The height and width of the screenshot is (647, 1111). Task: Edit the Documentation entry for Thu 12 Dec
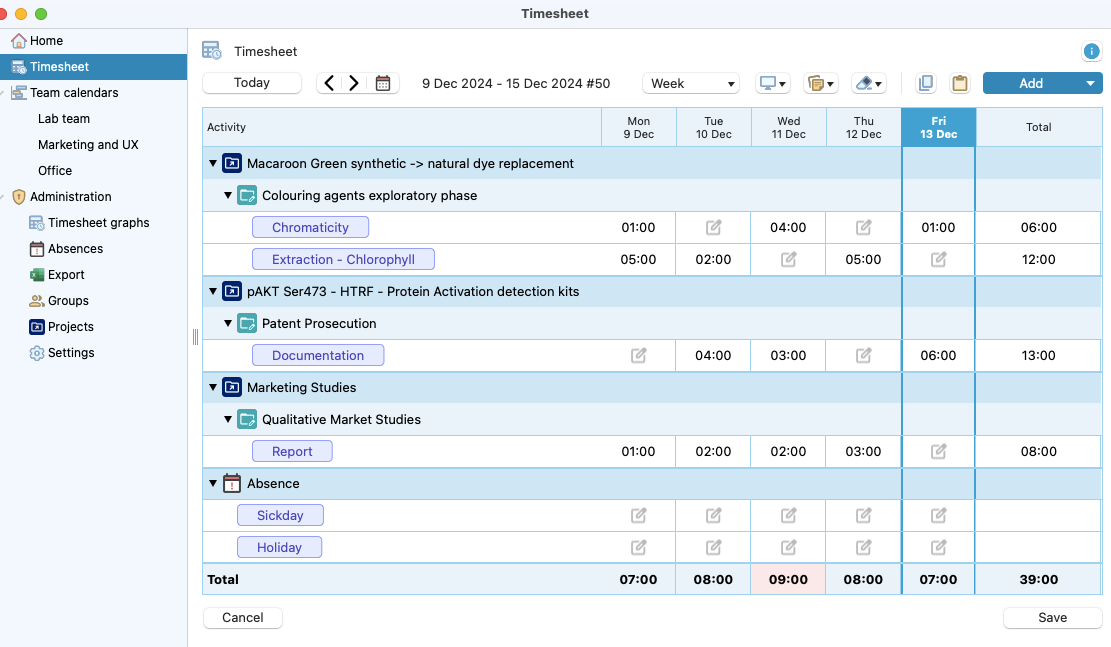(863, 355)
